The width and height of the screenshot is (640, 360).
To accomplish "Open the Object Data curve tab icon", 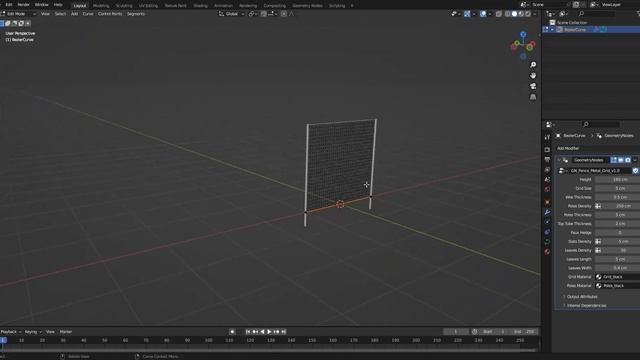I will (x=547, y=242).
